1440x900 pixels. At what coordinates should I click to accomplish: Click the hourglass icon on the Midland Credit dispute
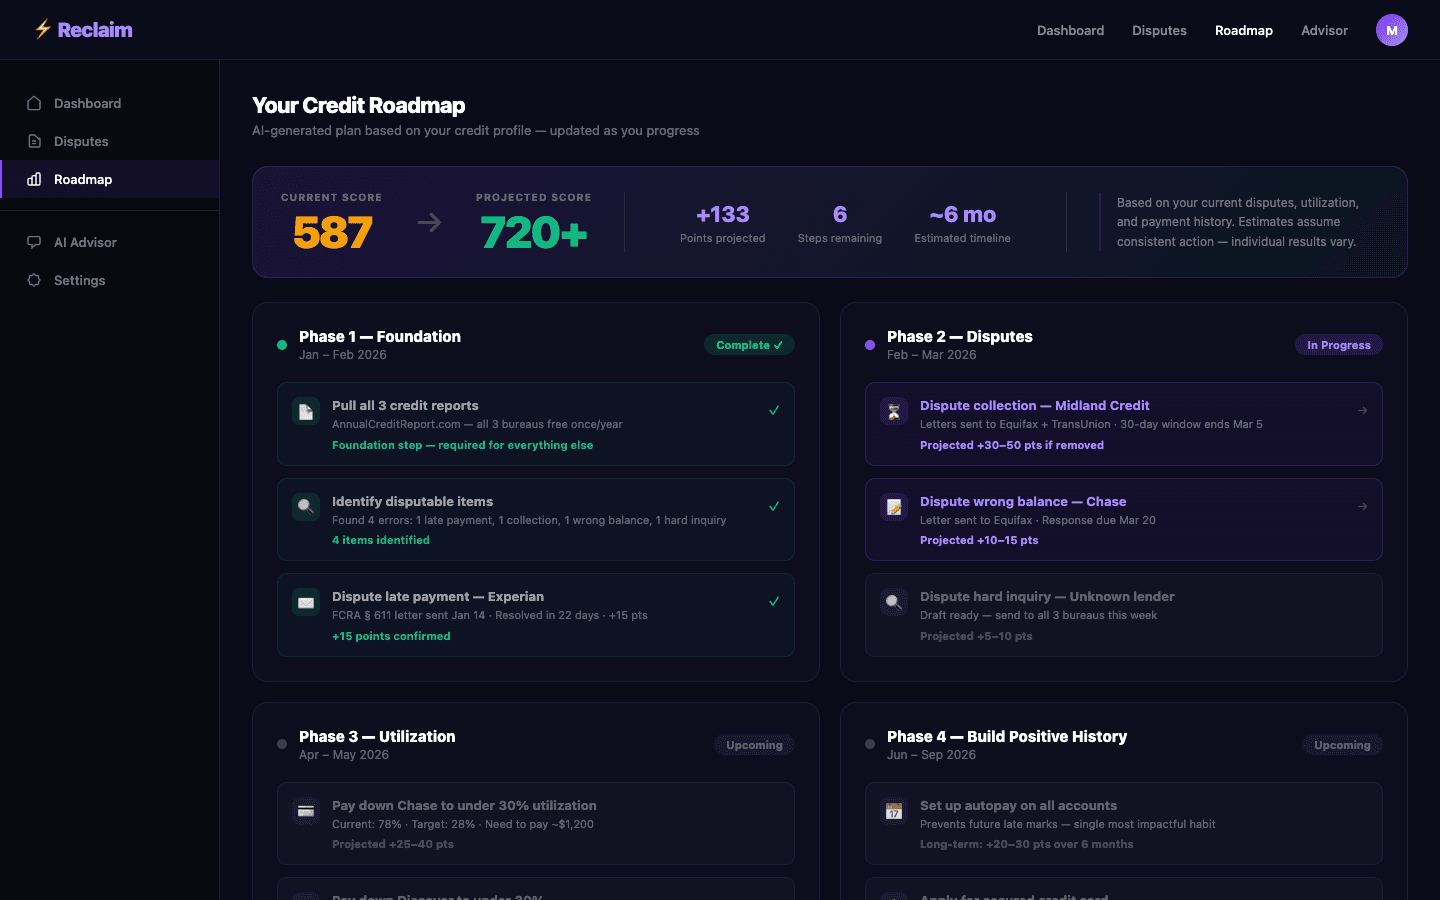pos(893,410)
